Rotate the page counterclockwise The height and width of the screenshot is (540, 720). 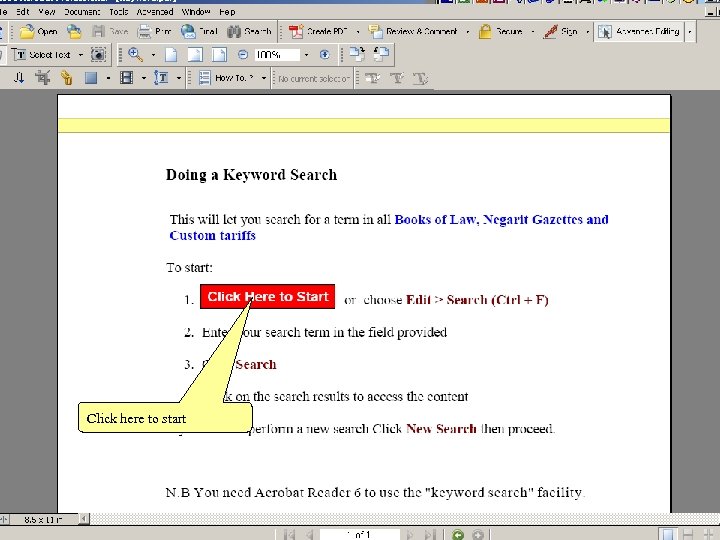pos(381,54)
